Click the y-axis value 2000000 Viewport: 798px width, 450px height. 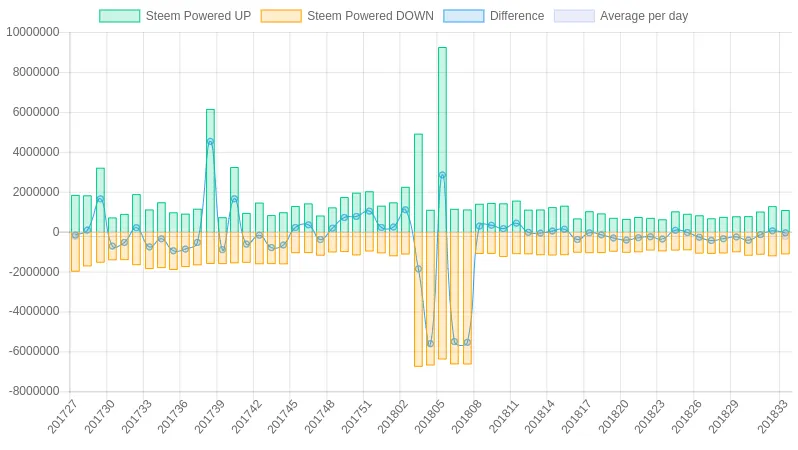point(36,192)
